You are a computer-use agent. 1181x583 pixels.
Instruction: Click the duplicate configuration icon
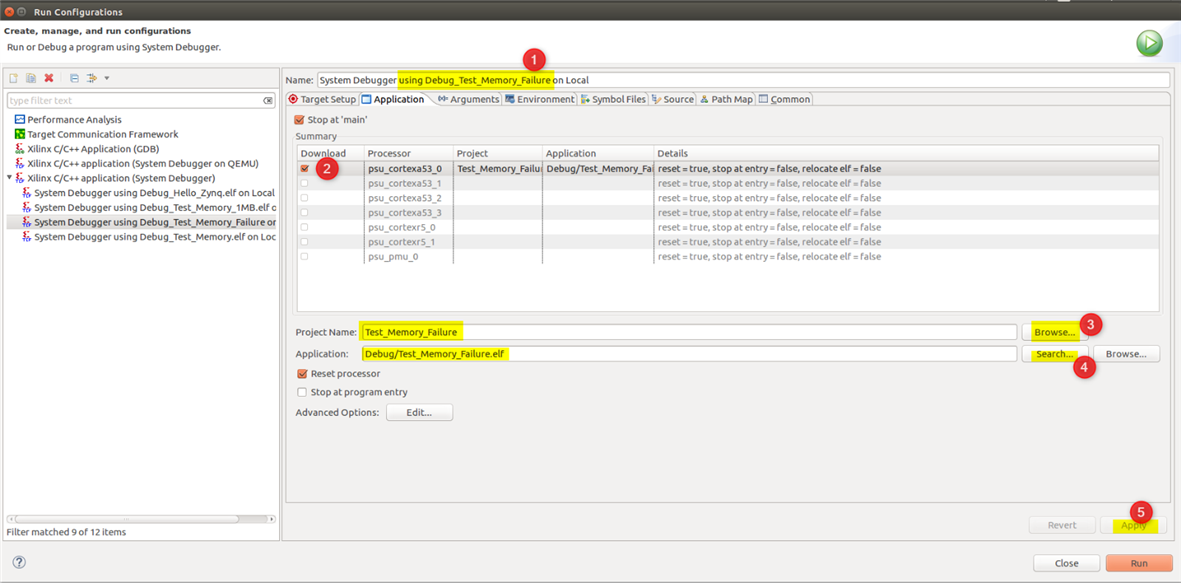coord(31,78)
